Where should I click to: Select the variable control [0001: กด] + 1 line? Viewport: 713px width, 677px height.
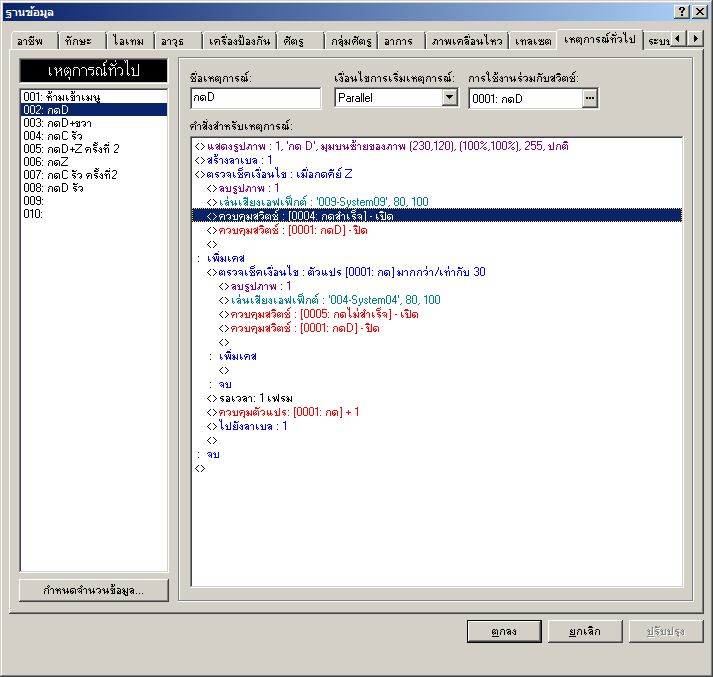[437, 412]
